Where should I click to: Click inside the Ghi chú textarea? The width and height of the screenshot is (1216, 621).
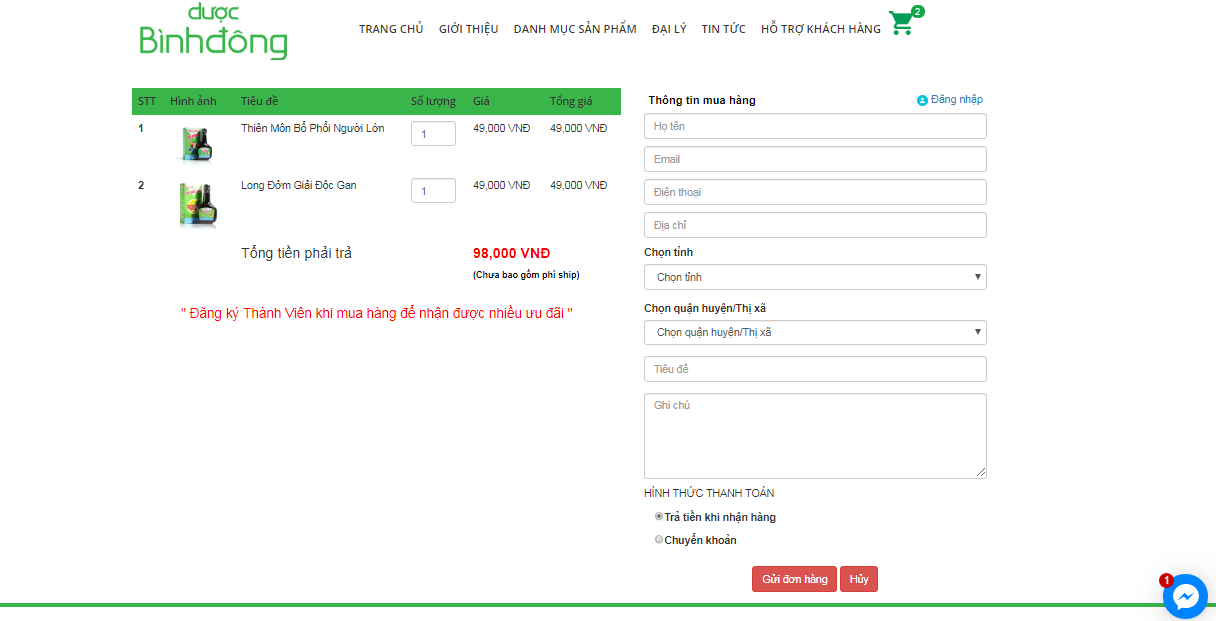815,435
